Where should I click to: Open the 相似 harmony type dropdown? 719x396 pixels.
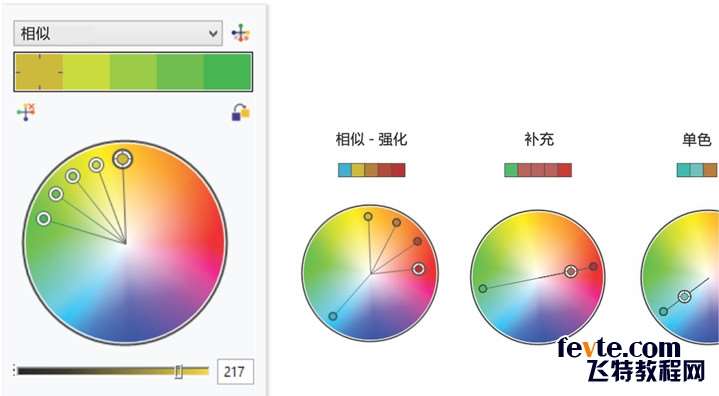click(118, 33)
